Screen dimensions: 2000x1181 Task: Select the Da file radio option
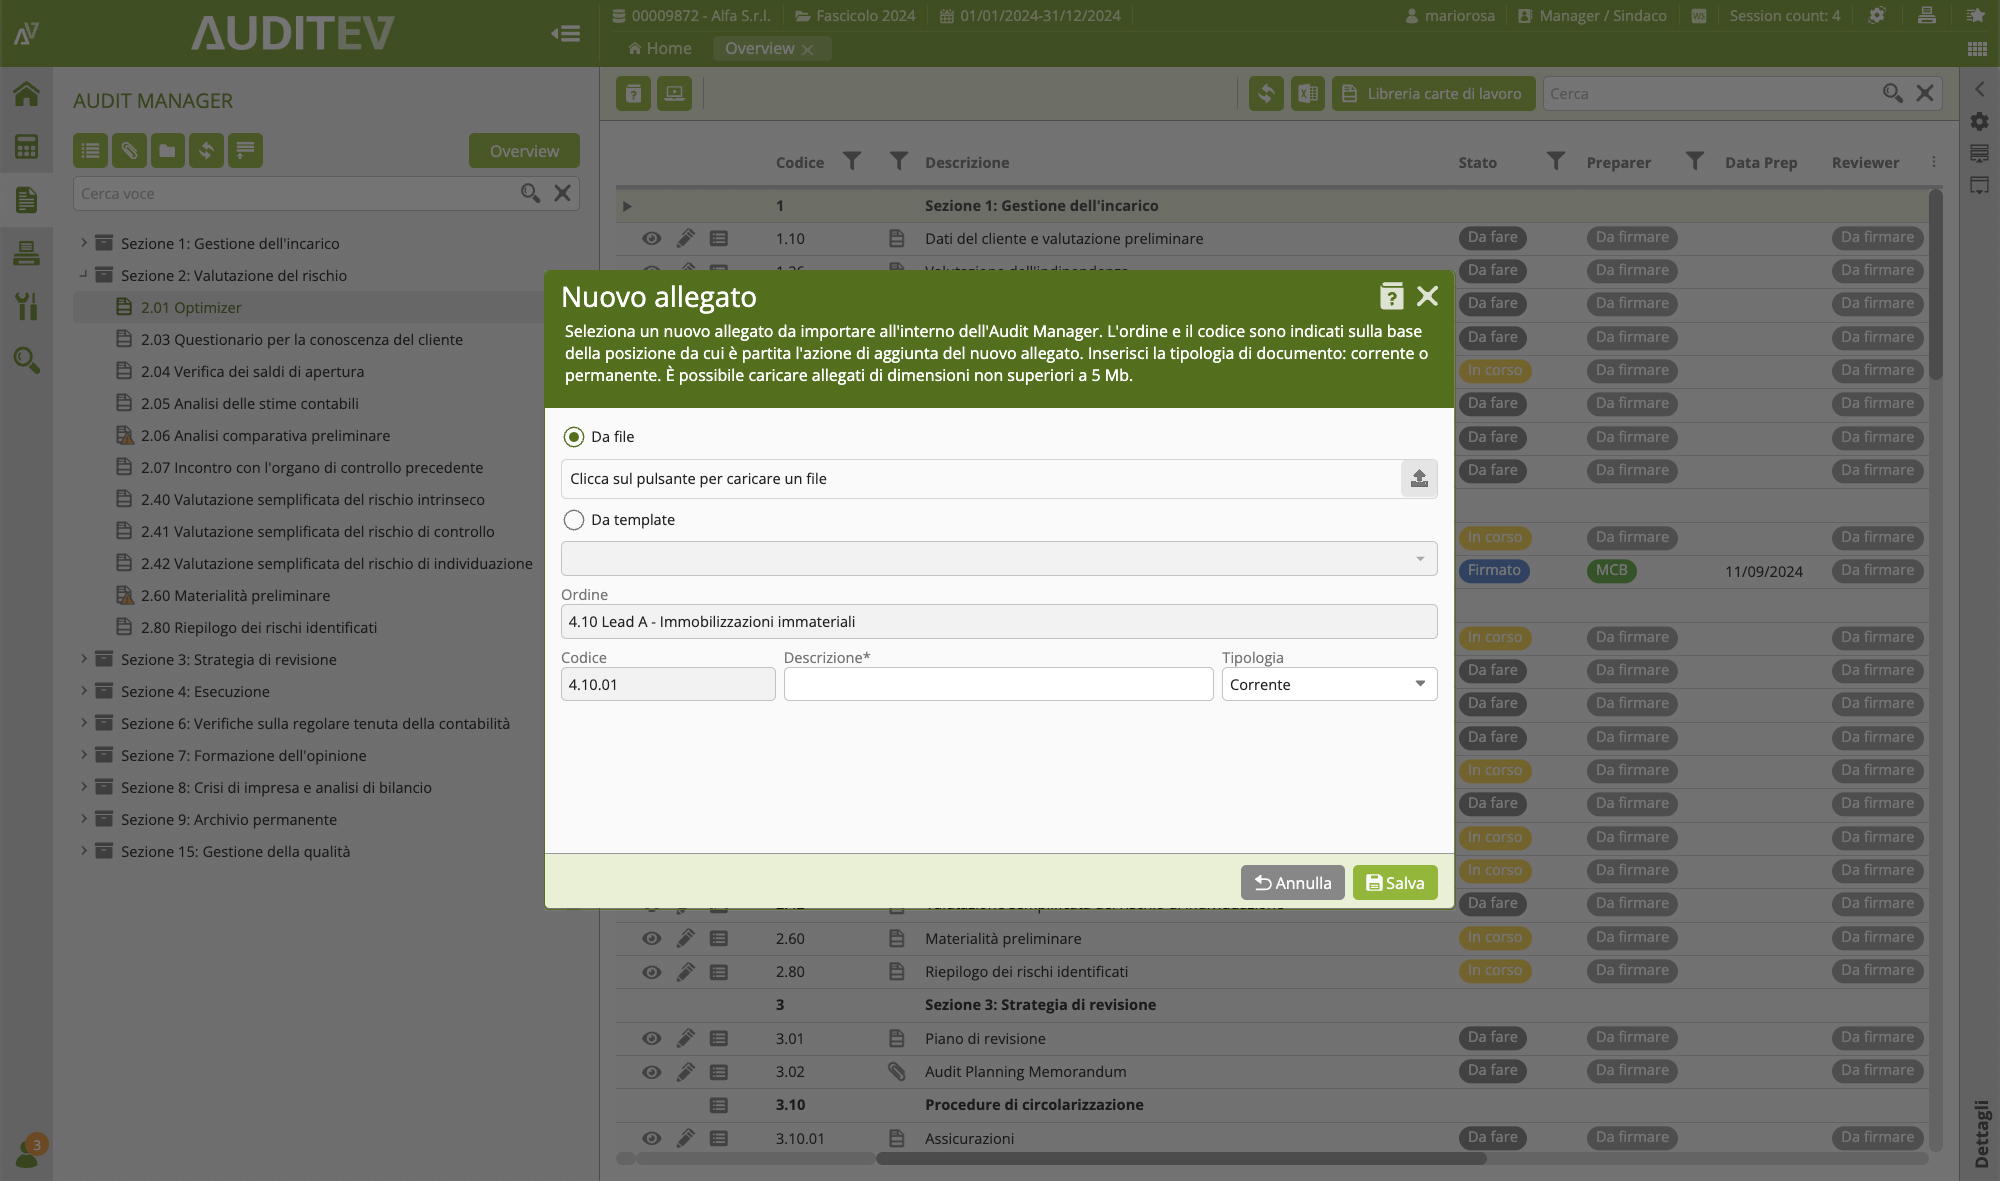click(574, 437)
